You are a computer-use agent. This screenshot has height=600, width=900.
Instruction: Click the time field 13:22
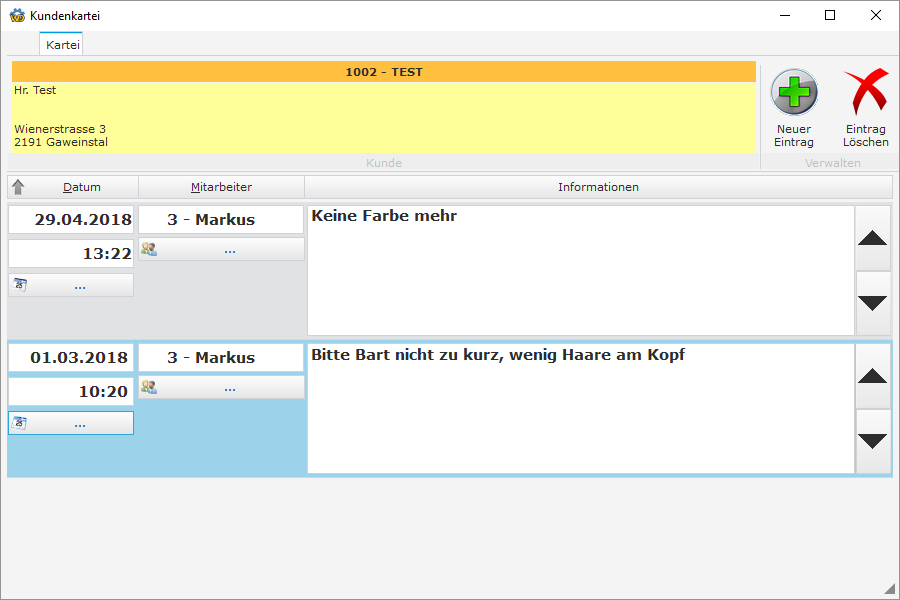(x=71, y=253)
